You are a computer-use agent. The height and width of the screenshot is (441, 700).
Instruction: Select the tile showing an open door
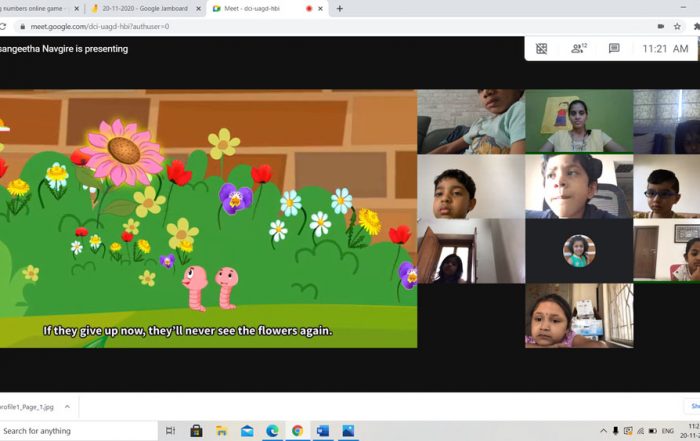click(471, 251)
